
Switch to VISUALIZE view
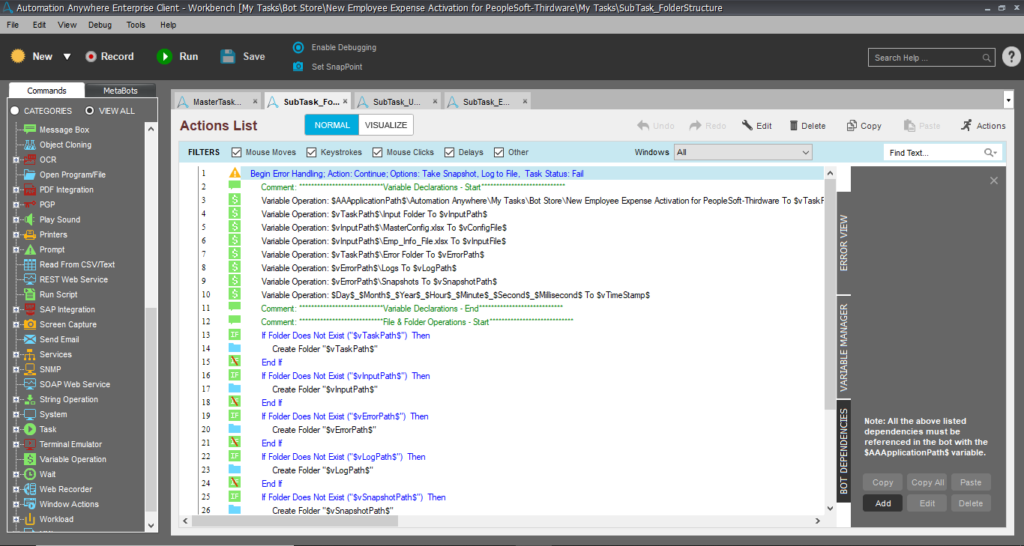385,125
